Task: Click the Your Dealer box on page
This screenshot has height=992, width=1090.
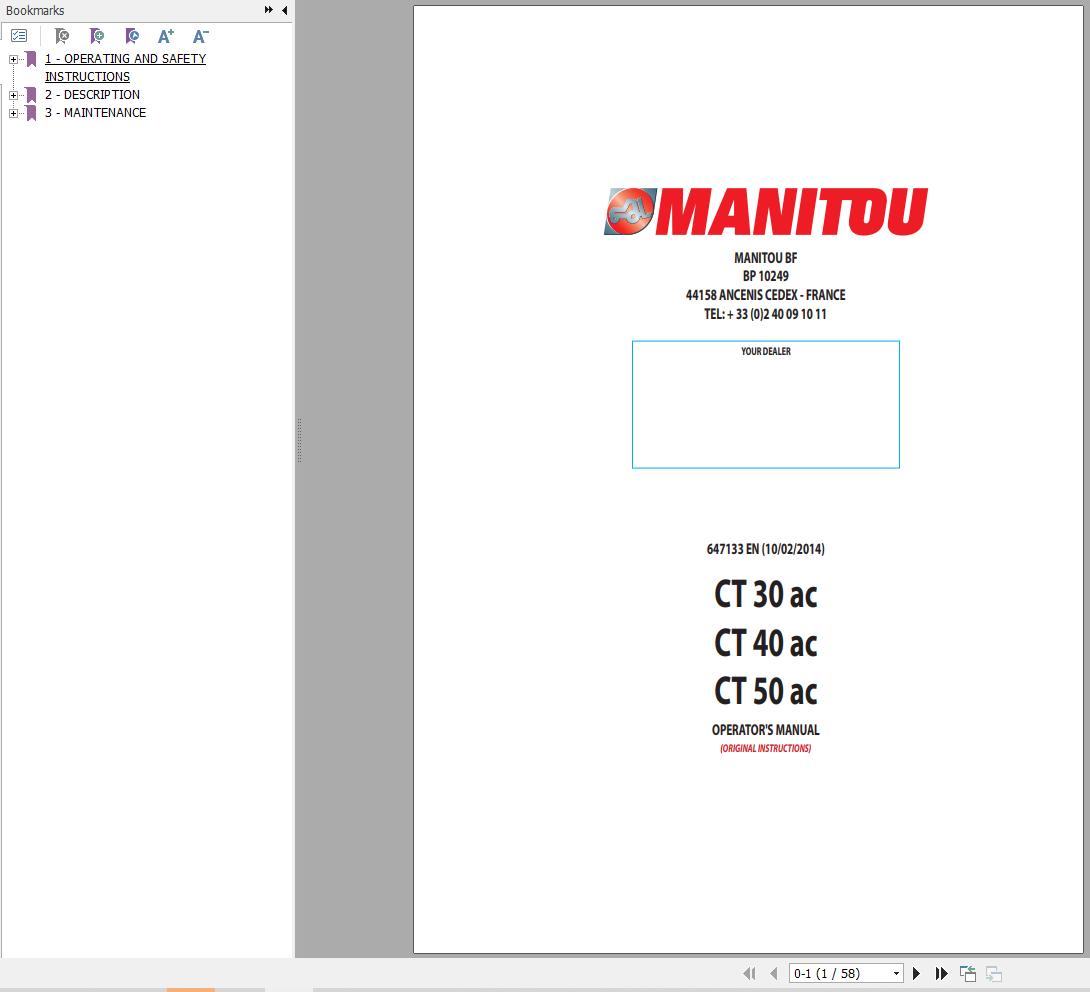Action: coord(765,405)
